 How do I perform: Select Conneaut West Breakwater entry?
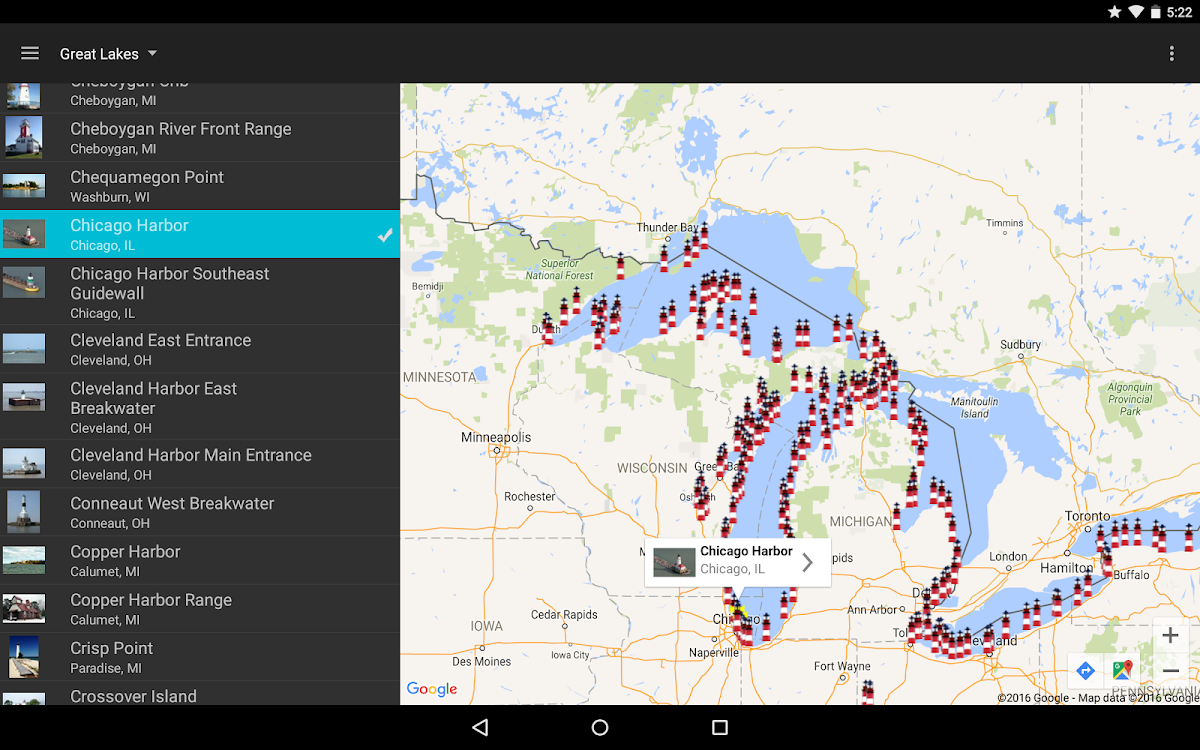(200, 512)
